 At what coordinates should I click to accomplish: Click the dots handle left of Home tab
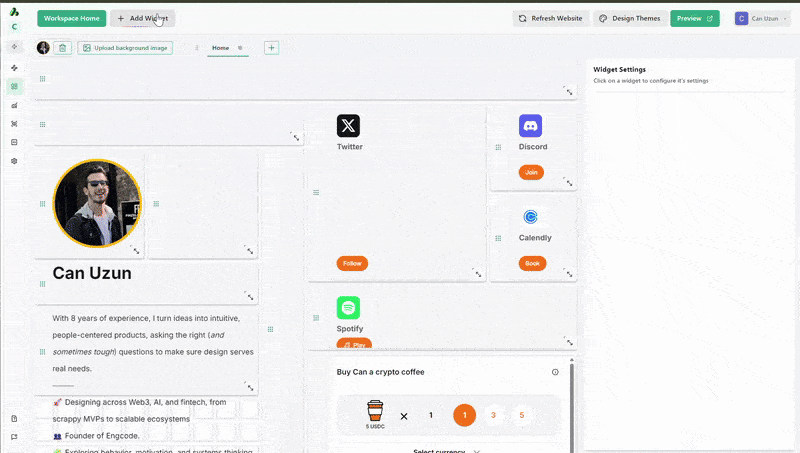[197, 48]
